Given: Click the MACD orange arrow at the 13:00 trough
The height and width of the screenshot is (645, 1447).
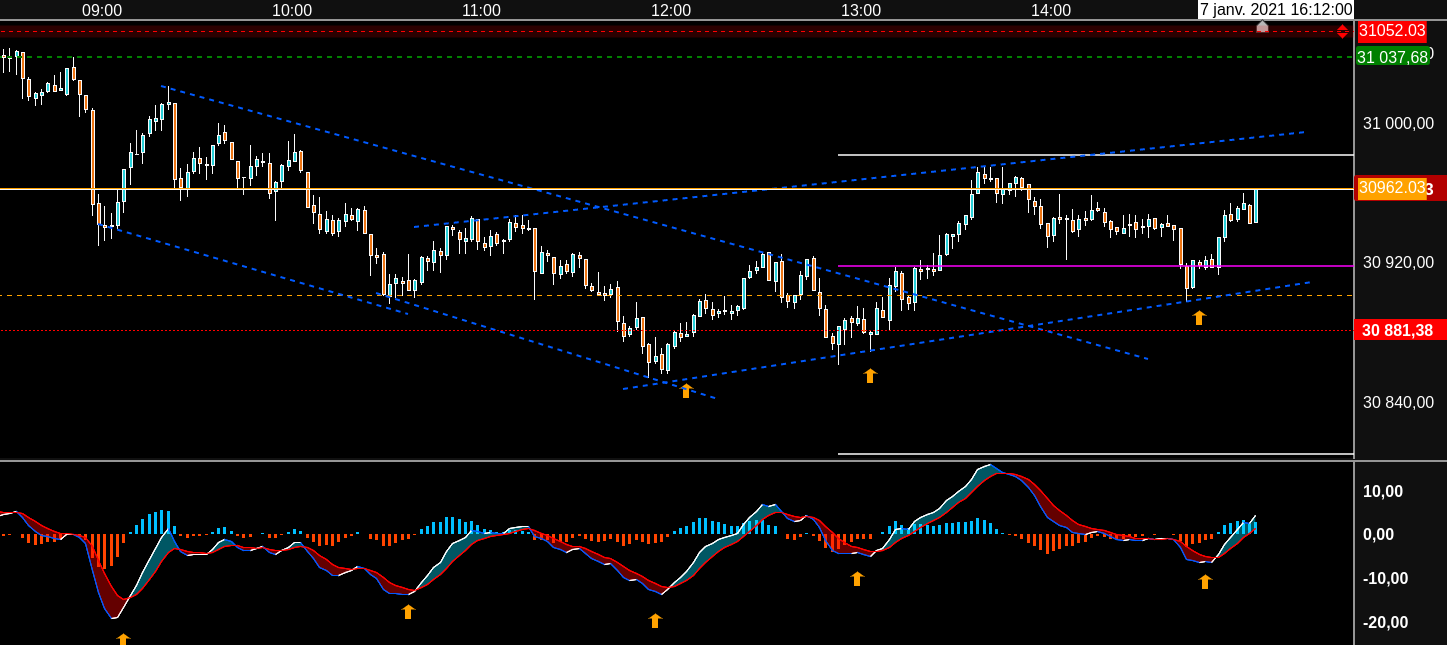Looking at the screenshot, I should coord(857,579).
